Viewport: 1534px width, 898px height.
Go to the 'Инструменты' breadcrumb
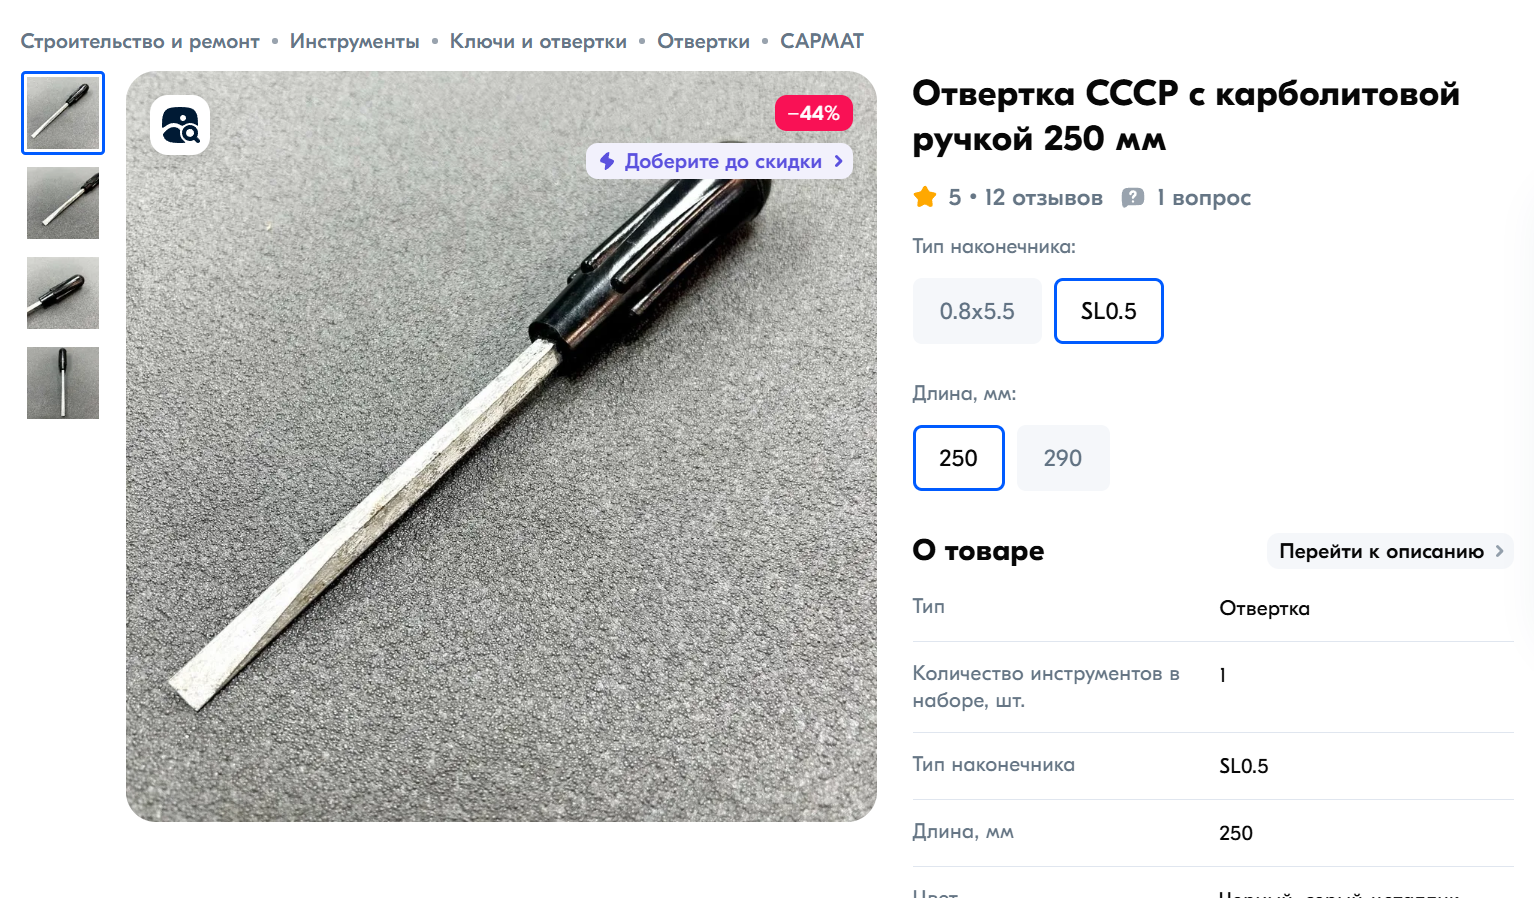tap(355, 41)
